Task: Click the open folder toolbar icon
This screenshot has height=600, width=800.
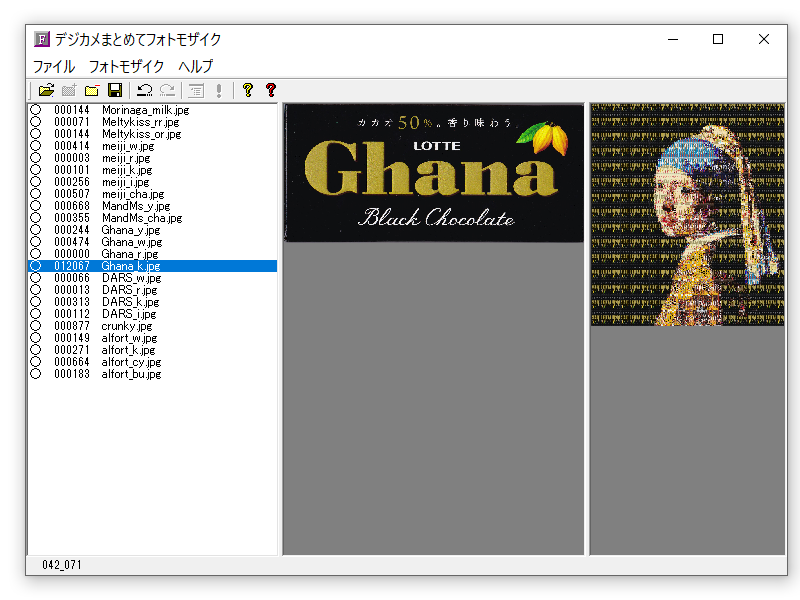Action: pyautogui.click(x=46, y=90)
